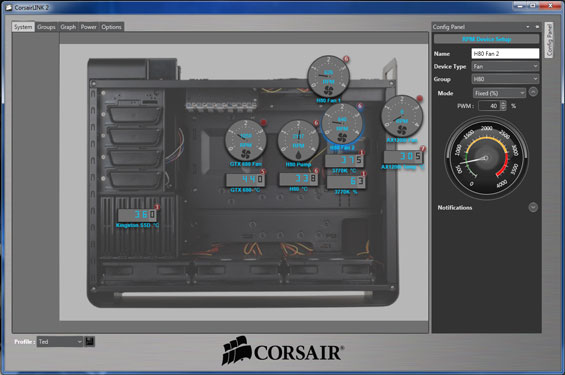This screenshot has width=565, height=375.
Task: Switch to the Graph tab
Action: click(68, 27)
